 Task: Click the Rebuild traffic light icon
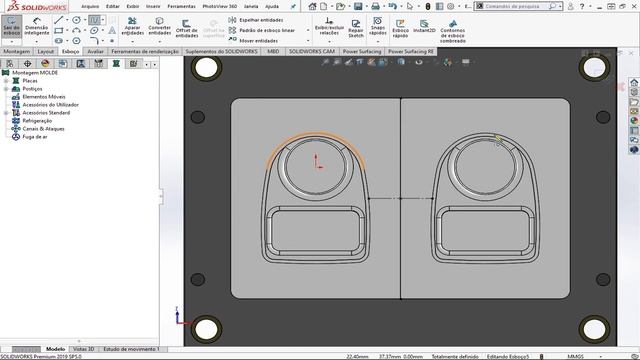click(x=428, y=6)
